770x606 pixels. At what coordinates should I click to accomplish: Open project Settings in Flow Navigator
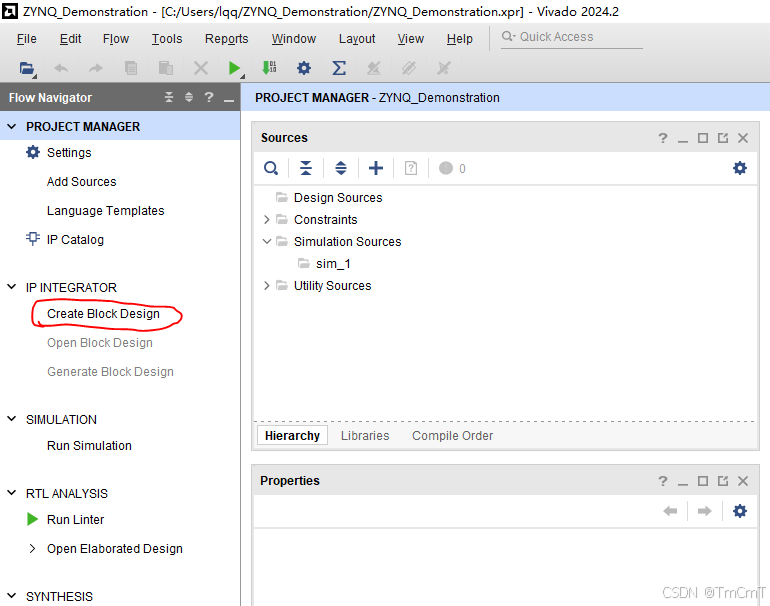coord(69,153)
